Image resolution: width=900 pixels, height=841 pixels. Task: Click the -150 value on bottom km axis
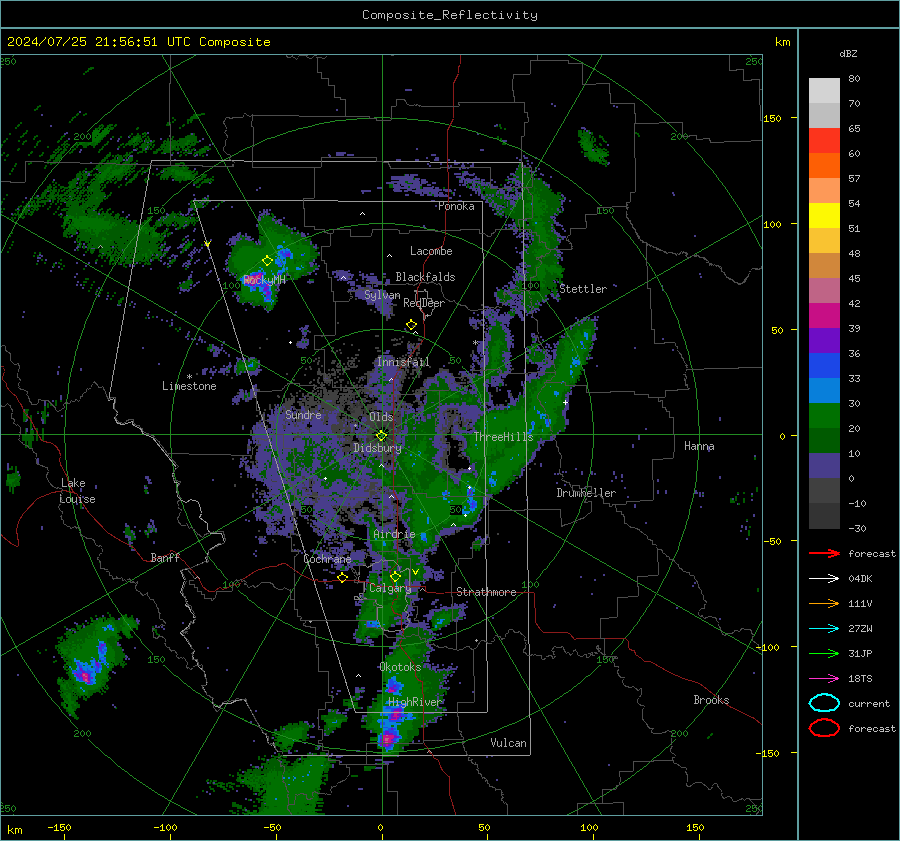[x=59, y=828]
